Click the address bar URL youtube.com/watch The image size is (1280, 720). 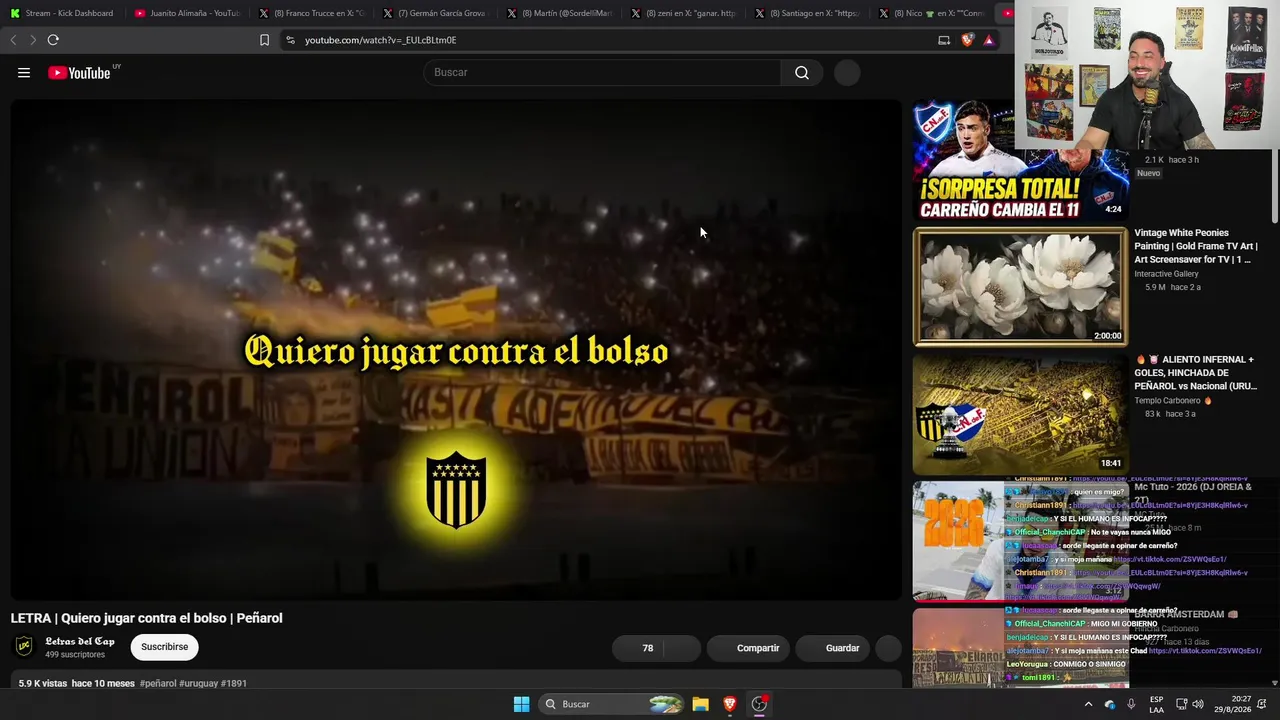(380, 40)
